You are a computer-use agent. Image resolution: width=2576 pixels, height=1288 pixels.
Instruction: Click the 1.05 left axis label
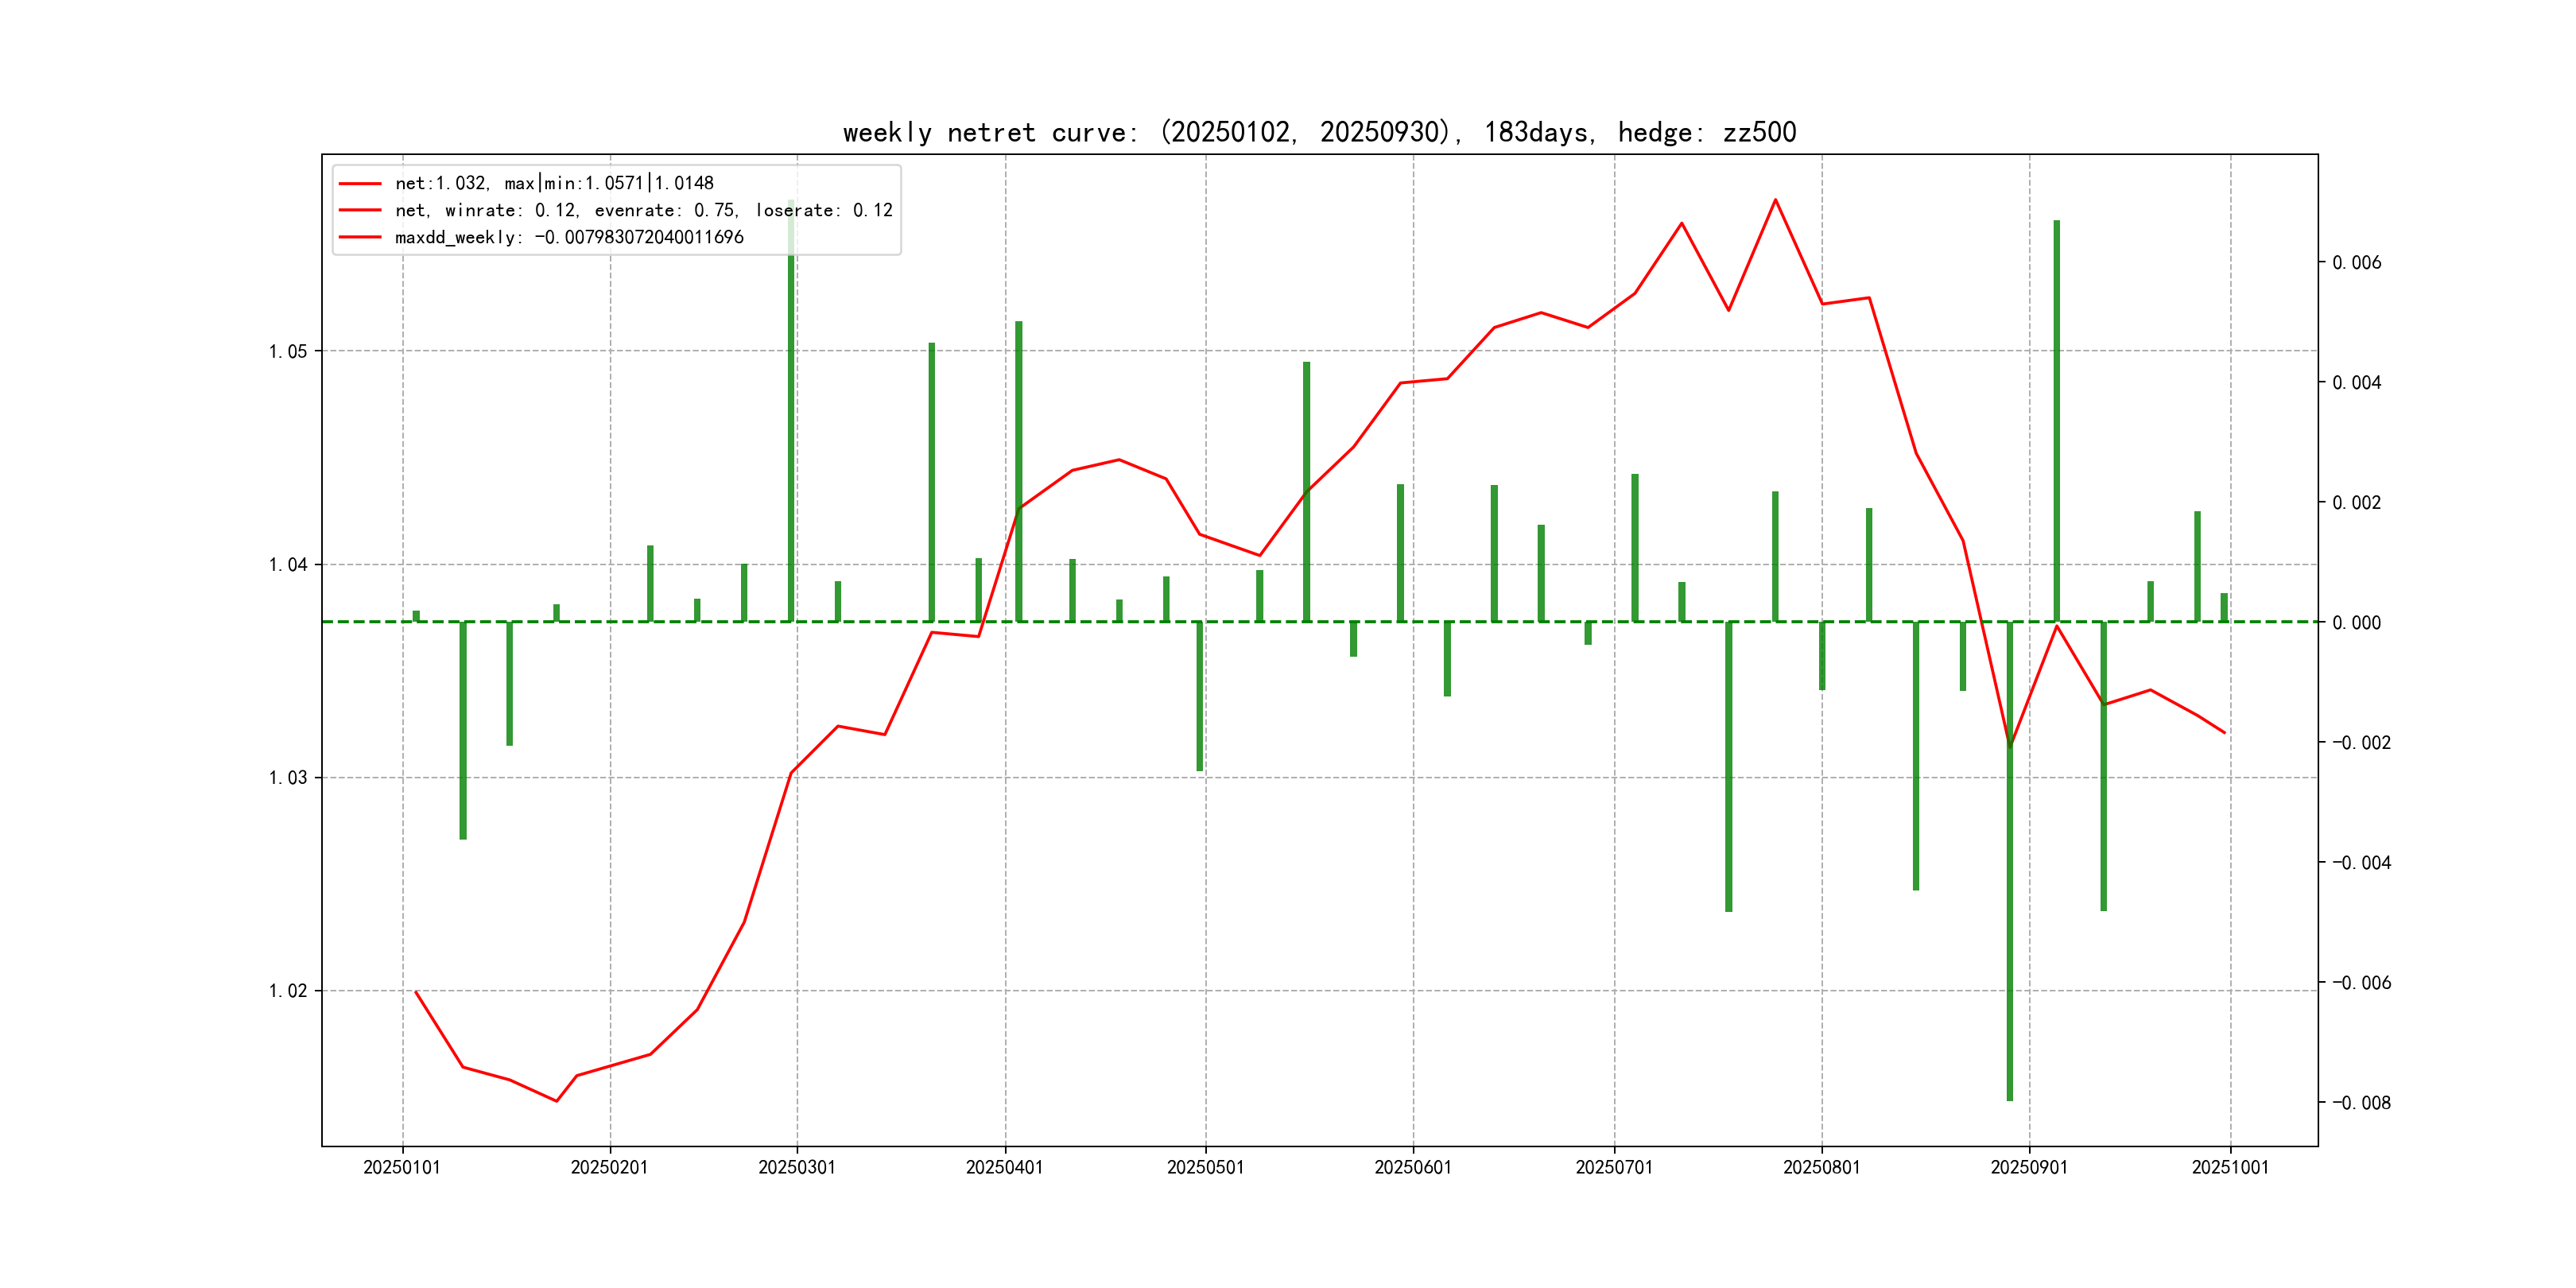click(x=288, y=351)
